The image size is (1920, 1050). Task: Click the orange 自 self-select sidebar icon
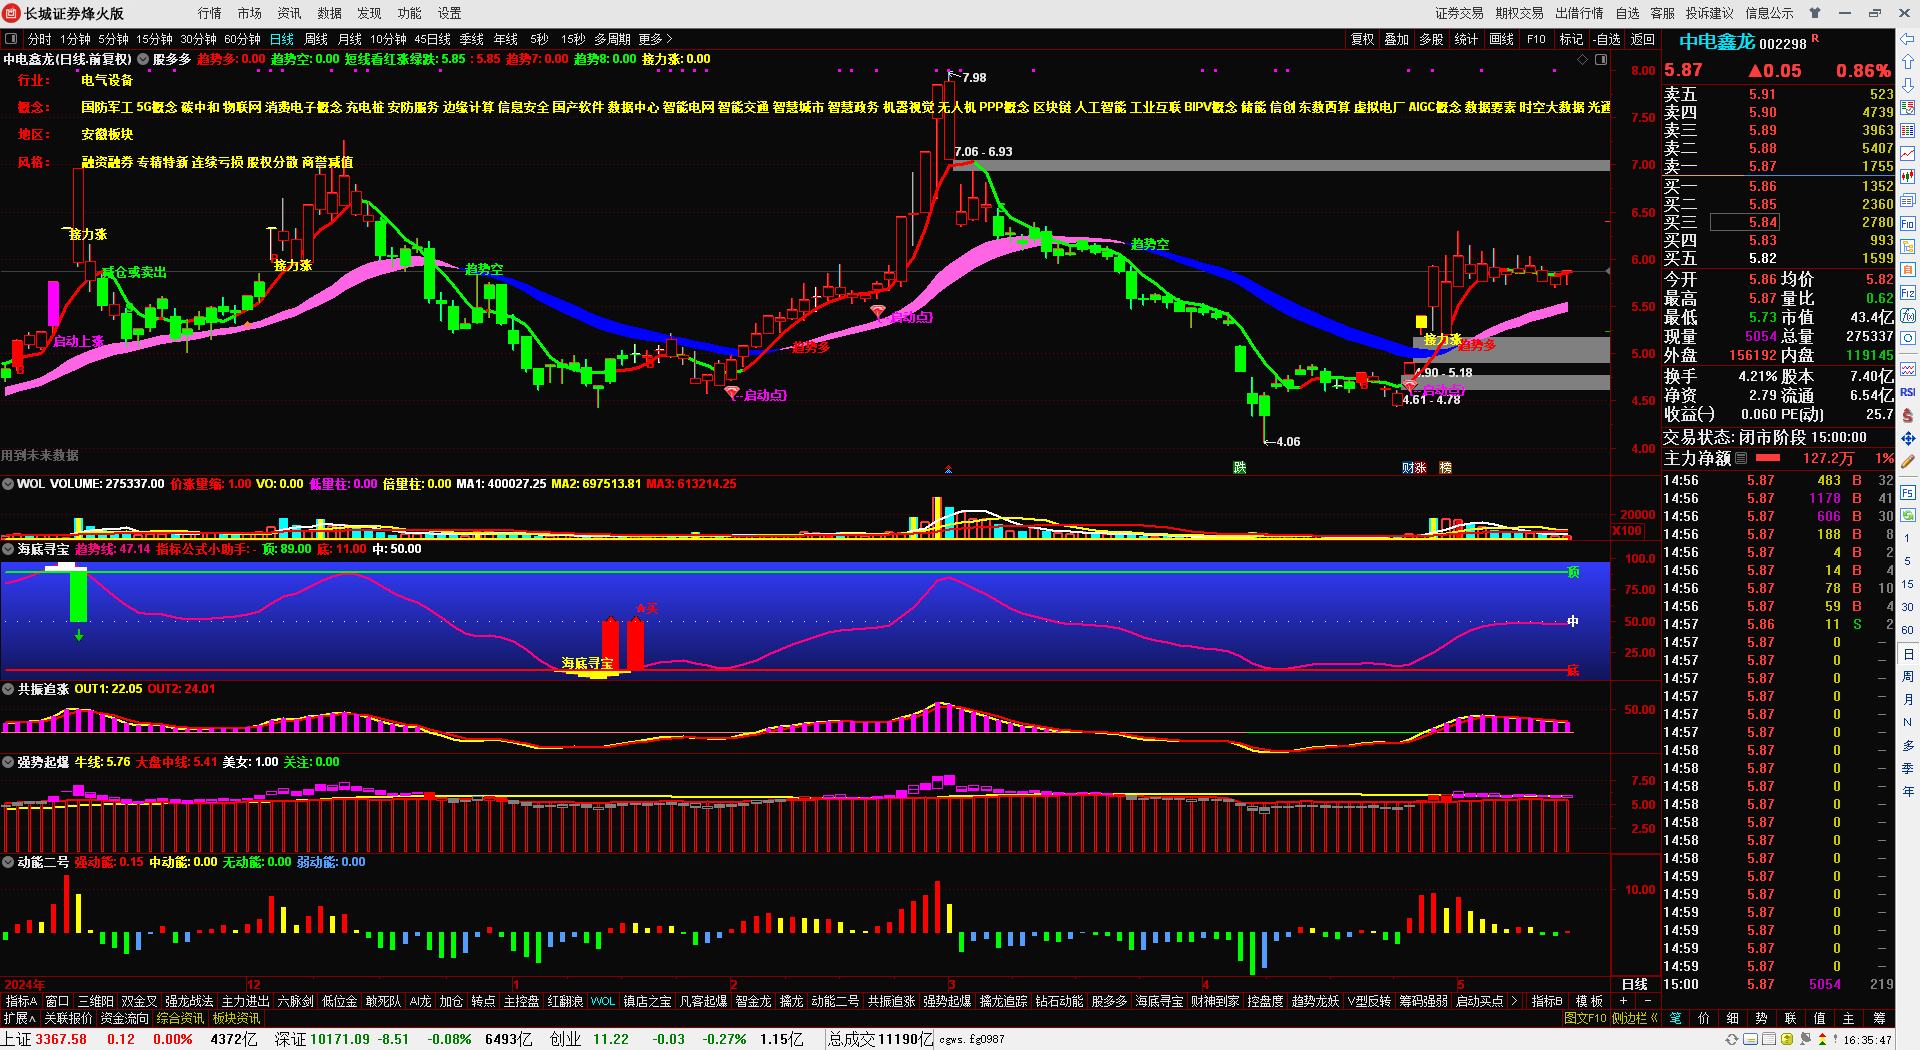[1908, 269]
